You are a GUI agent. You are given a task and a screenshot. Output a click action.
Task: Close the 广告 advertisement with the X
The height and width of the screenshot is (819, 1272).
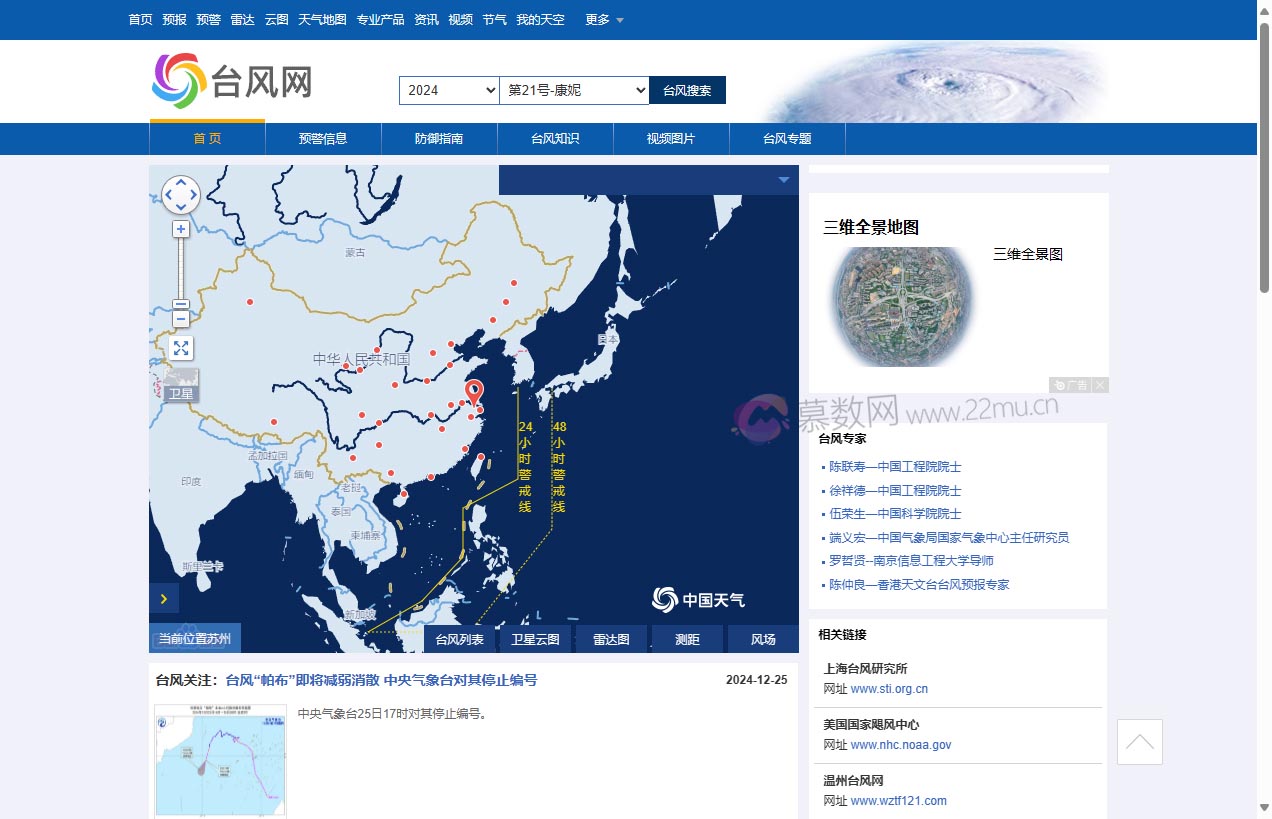click(x=1099, y=385)
